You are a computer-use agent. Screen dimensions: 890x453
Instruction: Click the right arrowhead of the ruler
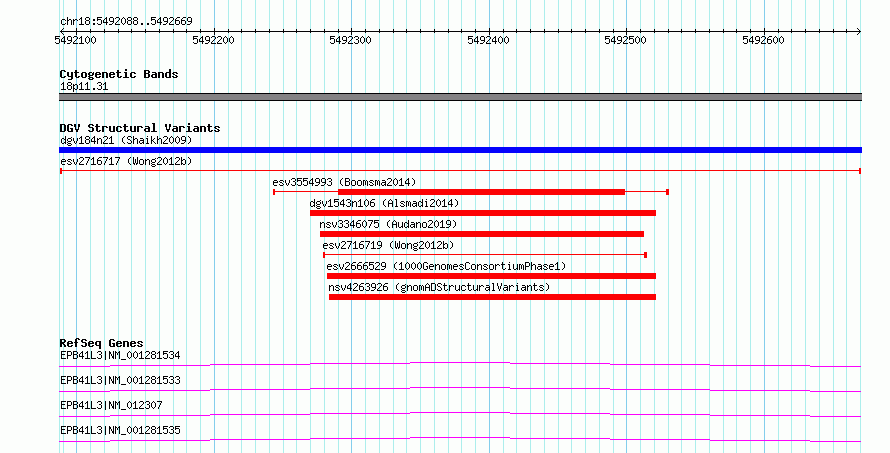859,31
